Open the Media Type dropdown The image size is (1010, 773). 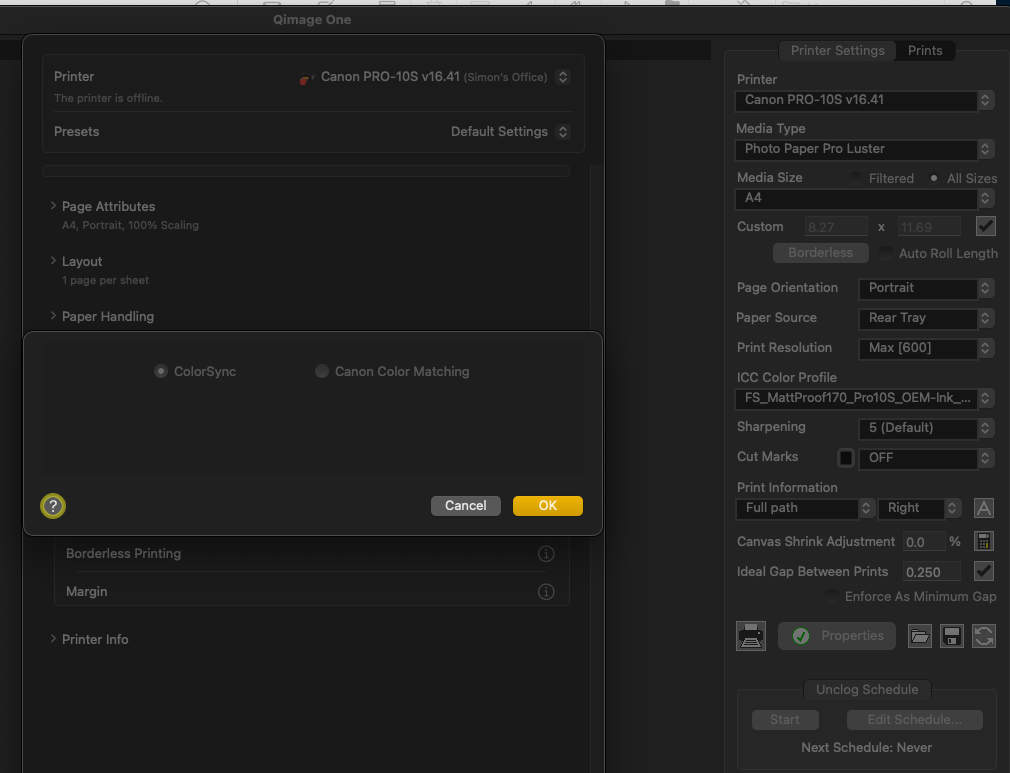(864, 149)
